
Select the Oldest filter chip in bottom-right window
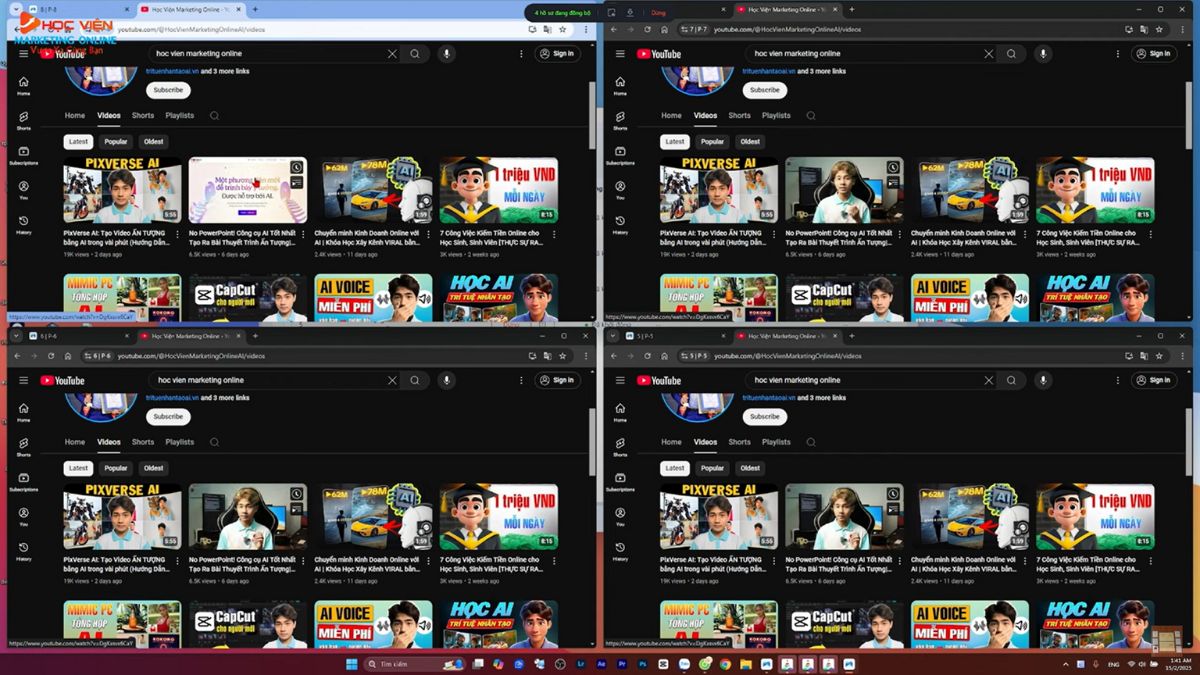(750, 468)
